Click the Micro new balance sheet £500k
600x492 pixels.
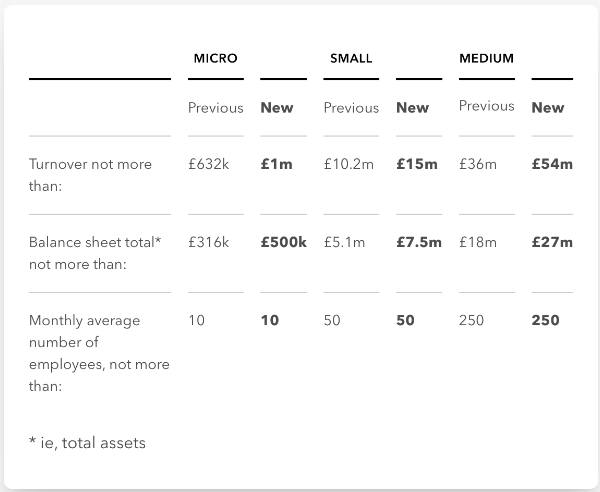(283, 242)
